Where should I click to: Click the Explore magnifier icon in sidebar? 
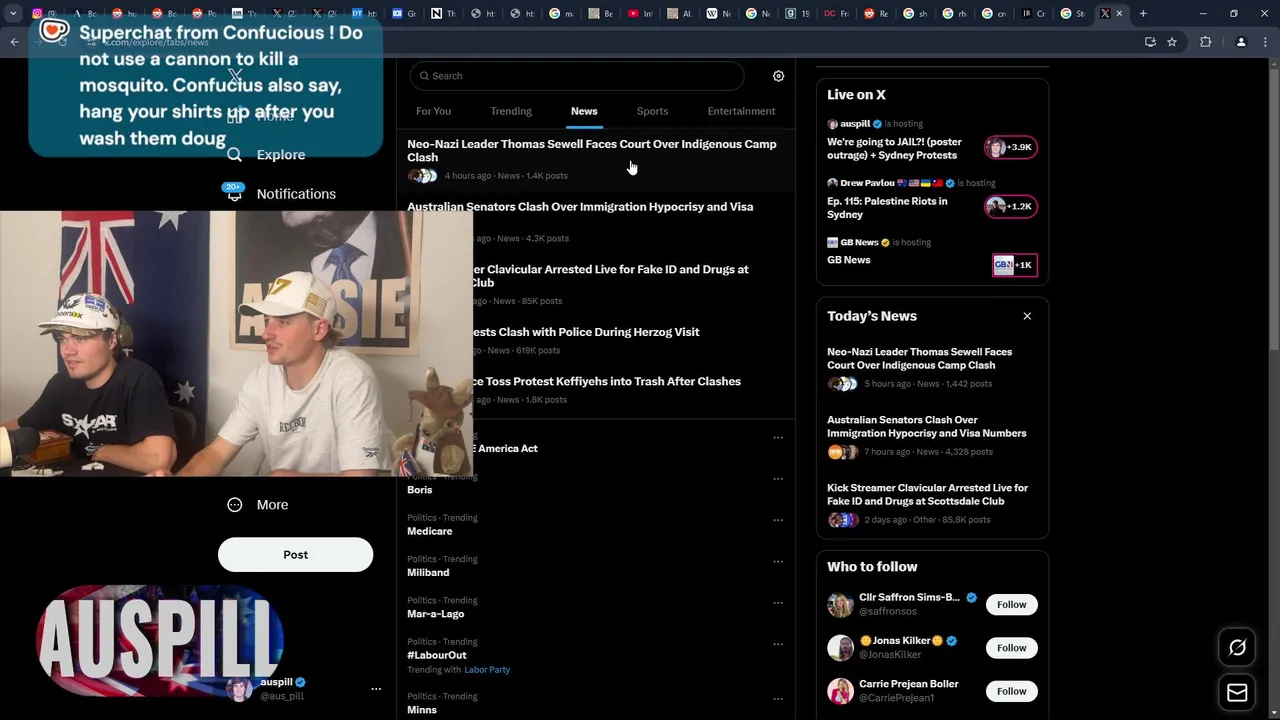(x=234, y=155)
